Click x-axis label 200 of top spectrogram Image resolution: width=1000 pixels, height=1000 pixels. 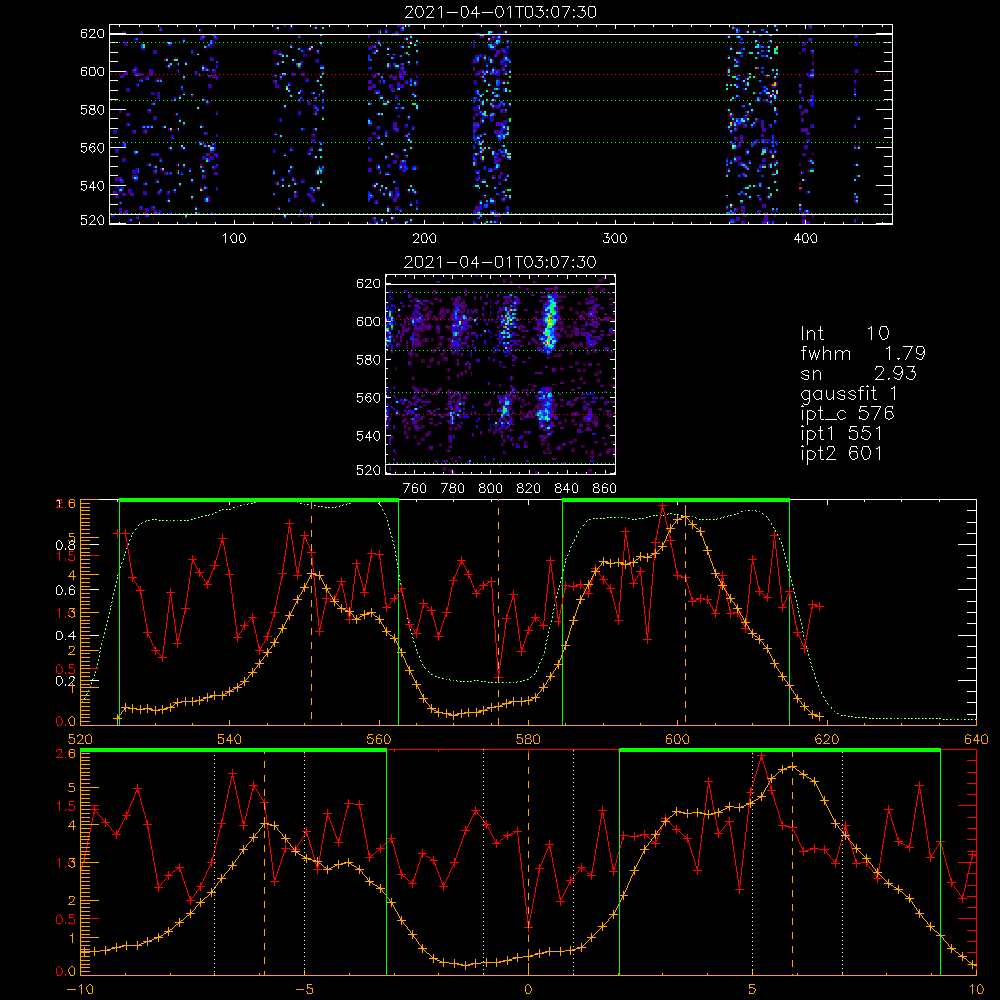(424, 239)
